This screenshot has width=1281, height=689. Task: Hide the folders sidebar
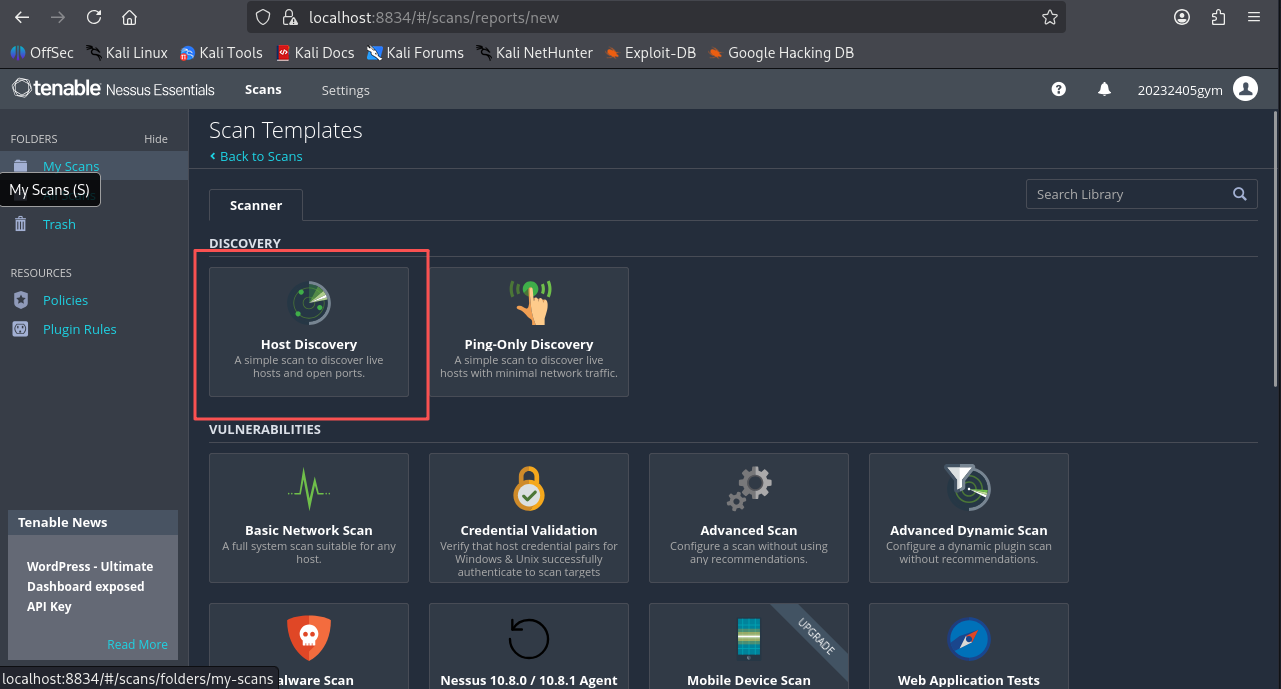click(x=156, y=139)
